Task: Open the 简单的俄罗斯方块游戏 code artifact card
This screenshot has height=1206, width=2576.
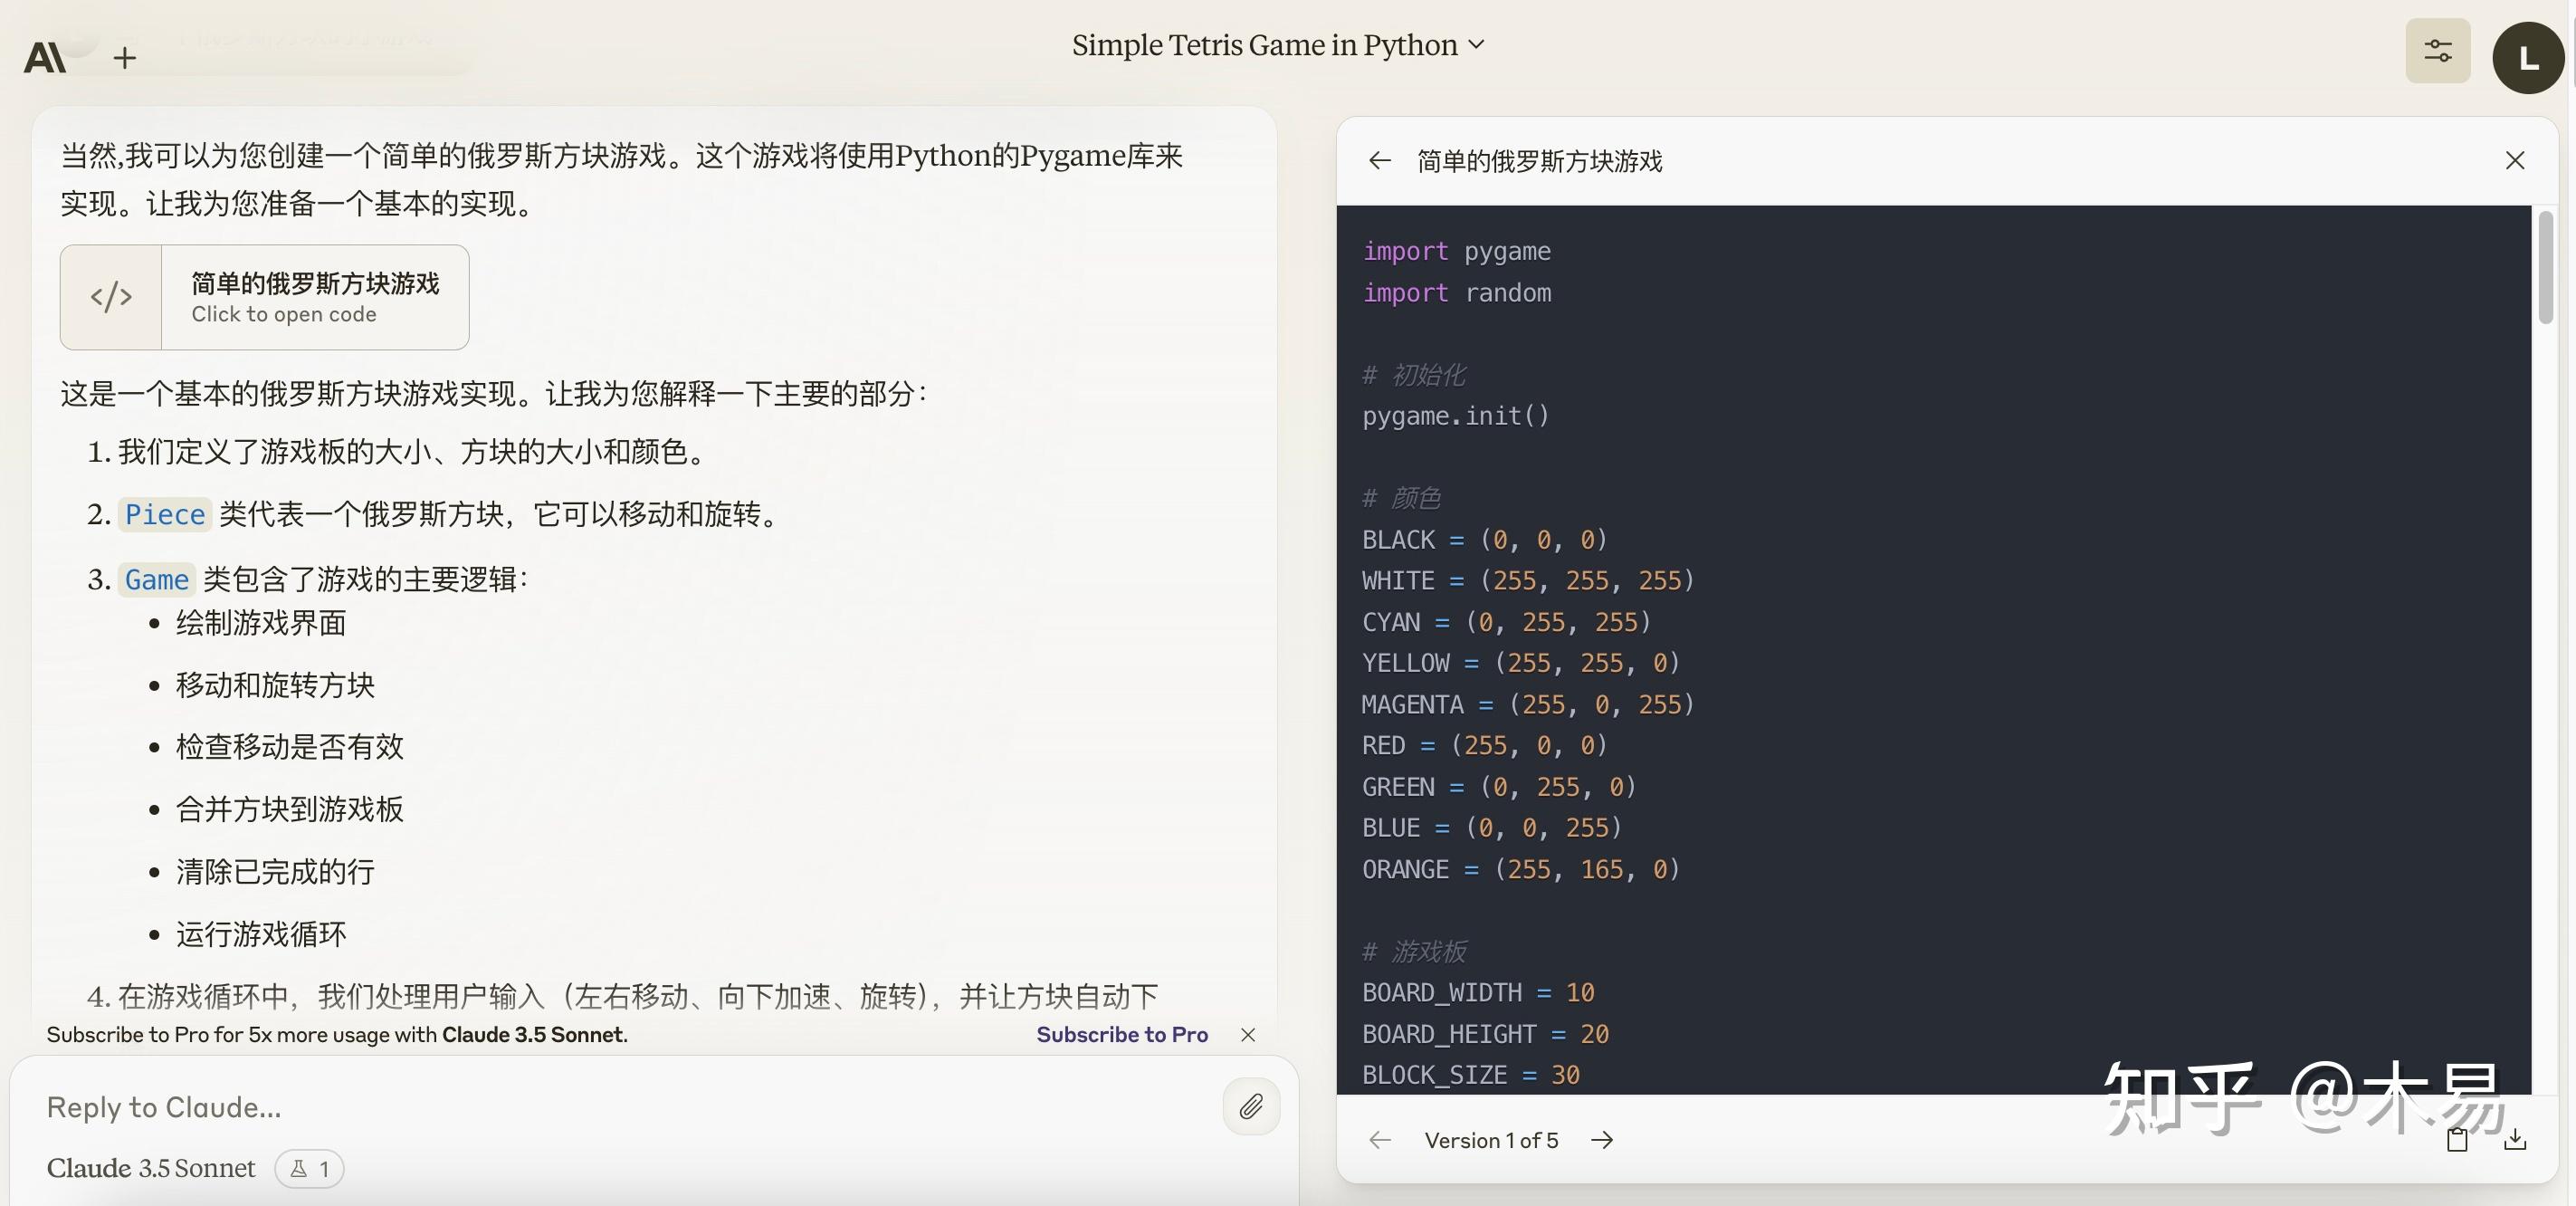Action: tap(264, 297)
